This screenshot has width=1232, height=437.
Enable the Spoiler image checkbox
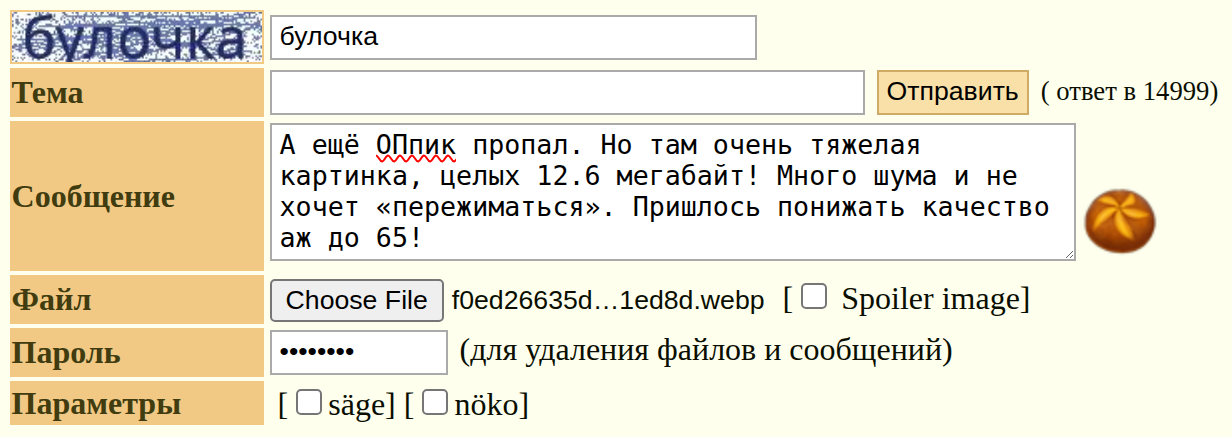[815, 297]
